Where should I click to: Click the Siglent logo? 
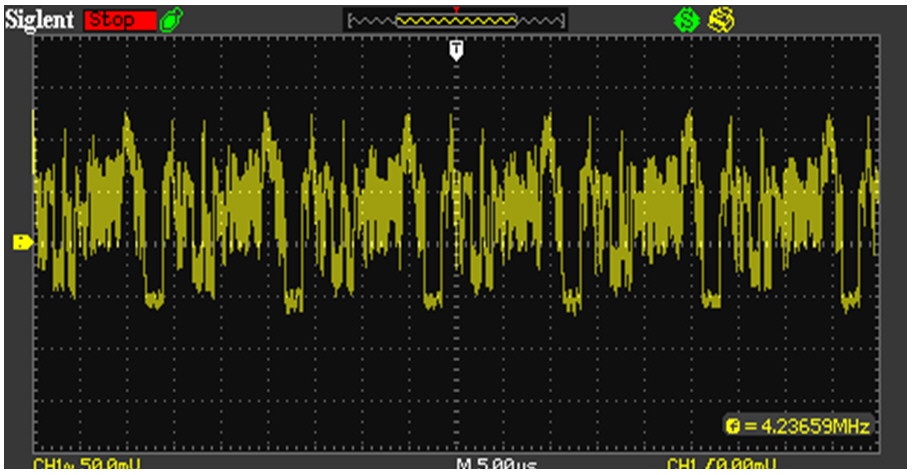point(42,19)
